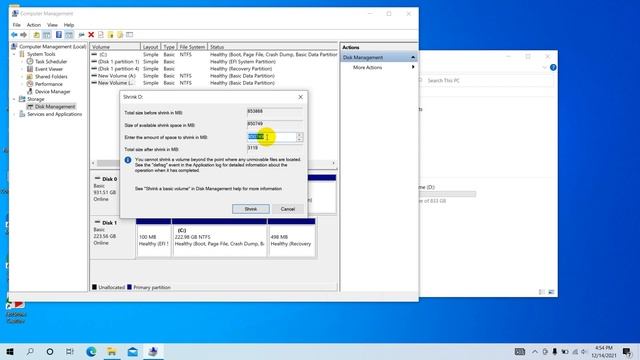
Task: Open the notification center icon
Action: pyautogui.click(x=627, y=351)
